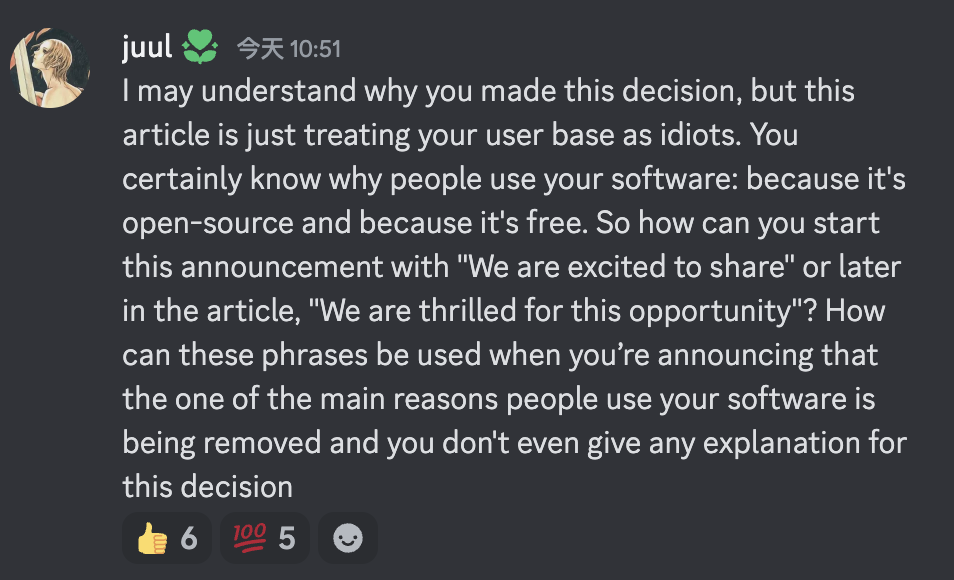954x580 pixels.
Task: Click the thumbs up reaction count 6
Action: (x=189, y=539)
